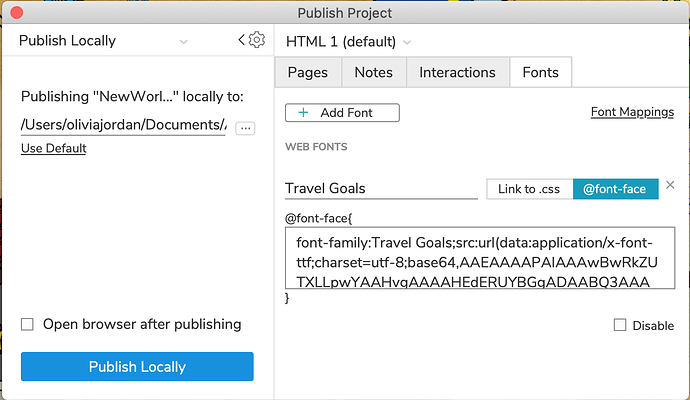
Task: Remove the Travel Goals web font
Action: point(670,185)
